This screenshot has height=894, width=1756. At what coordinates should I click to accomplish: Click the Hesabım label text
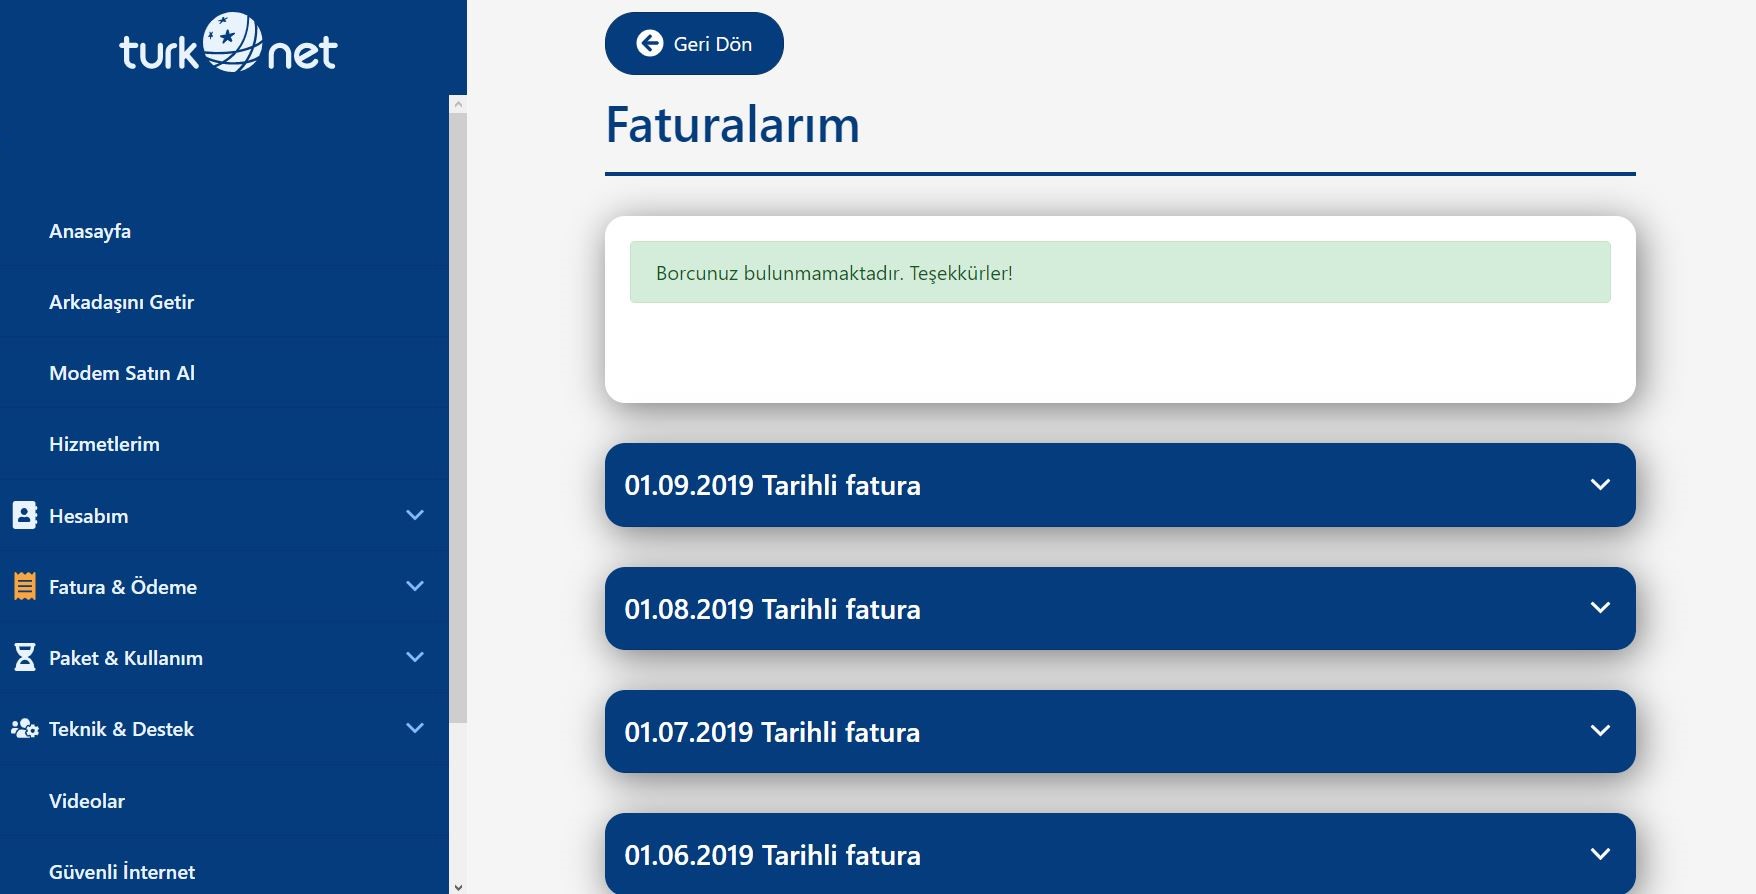[89, 516]
